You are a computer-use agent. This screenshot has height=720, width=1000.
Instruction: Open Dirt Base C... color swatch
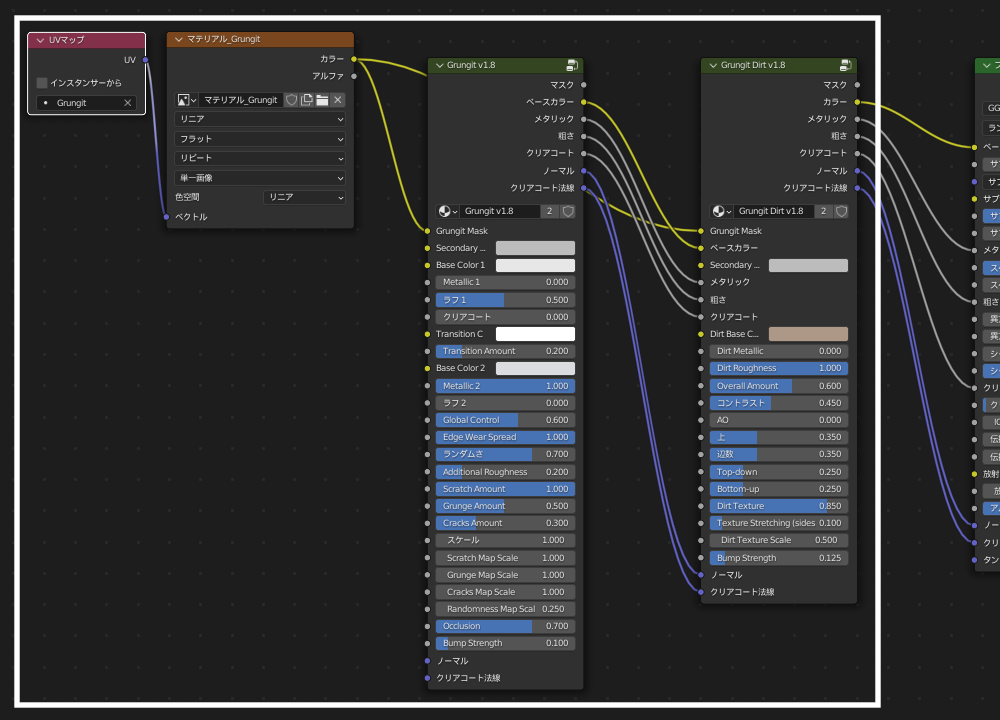(x=808, y=334)
